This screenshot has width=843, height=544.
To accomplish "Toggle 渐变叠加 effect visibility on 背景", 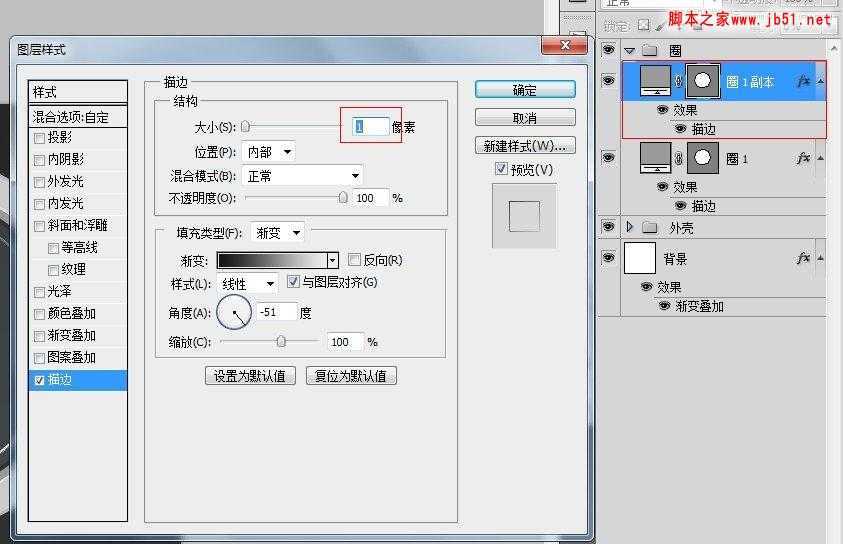I will coord(665,305).
